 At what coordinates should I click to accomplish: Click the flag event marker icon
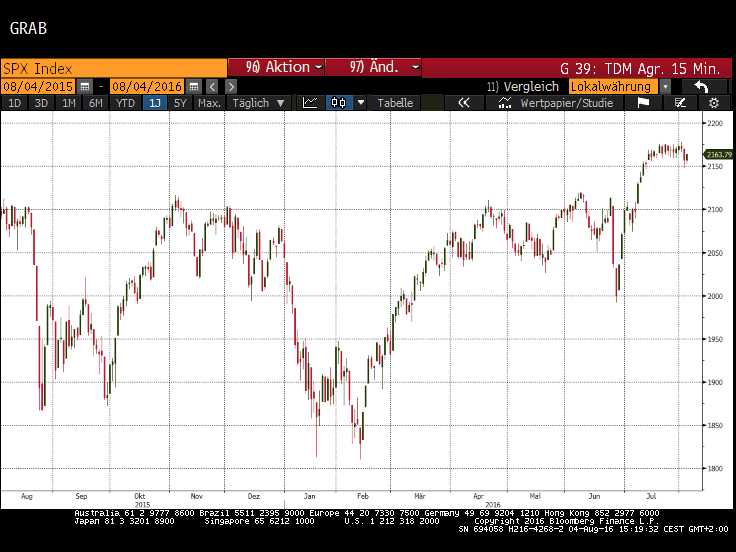click(x=643, y=103)
